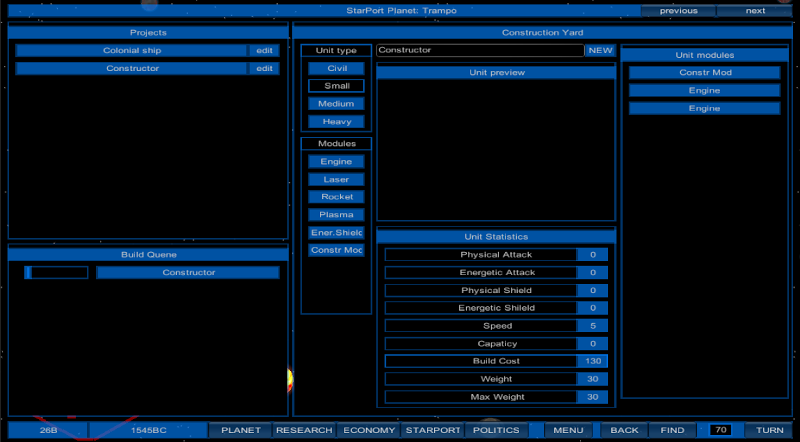Open the STARPORT screen
800x442 pixels.
pos(433,430)
